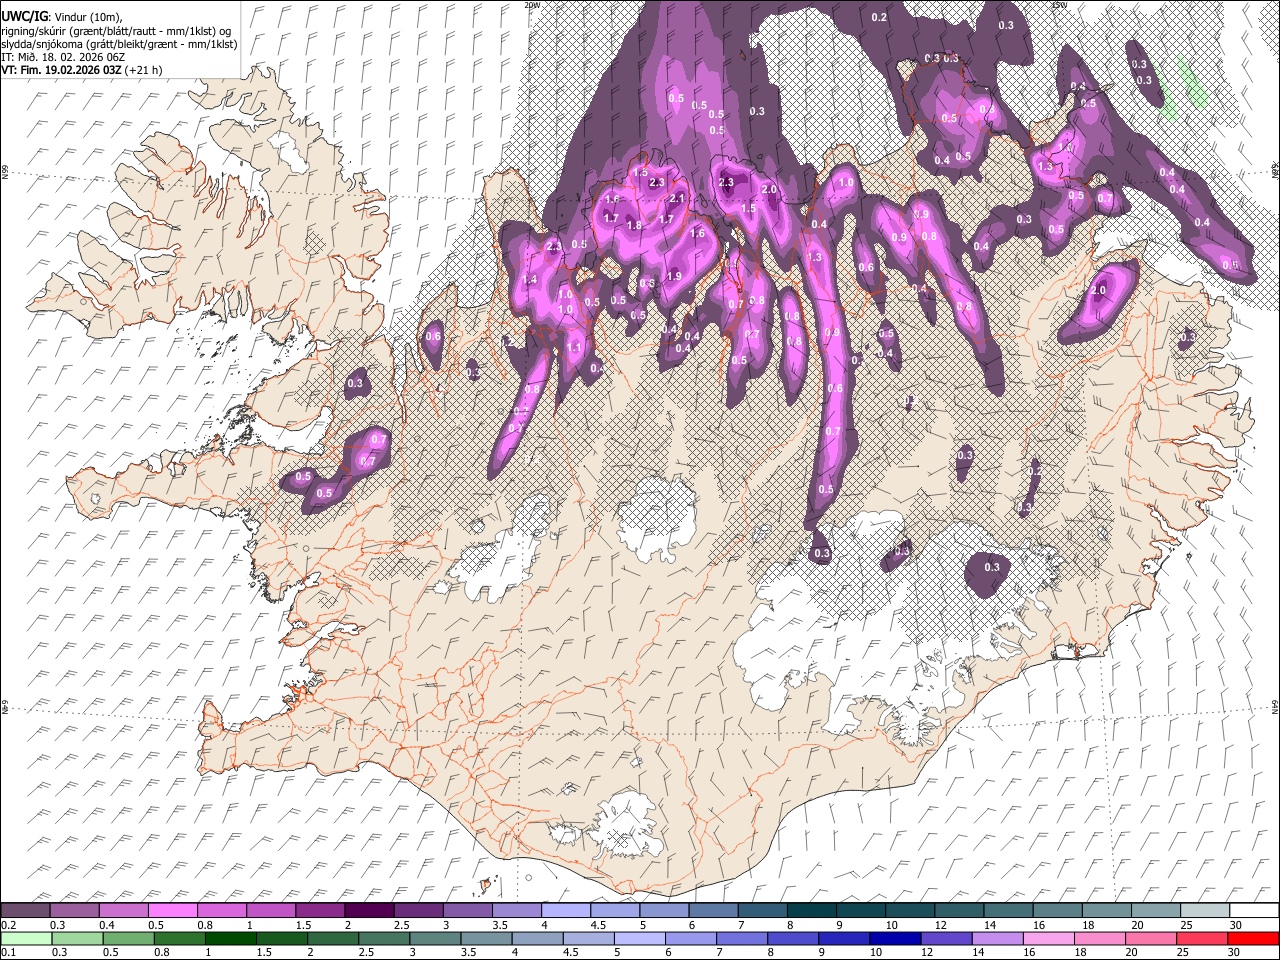
Task: Click the bright pink 0.5 swatch in top legend row
Action: click(x=172, y=911)
